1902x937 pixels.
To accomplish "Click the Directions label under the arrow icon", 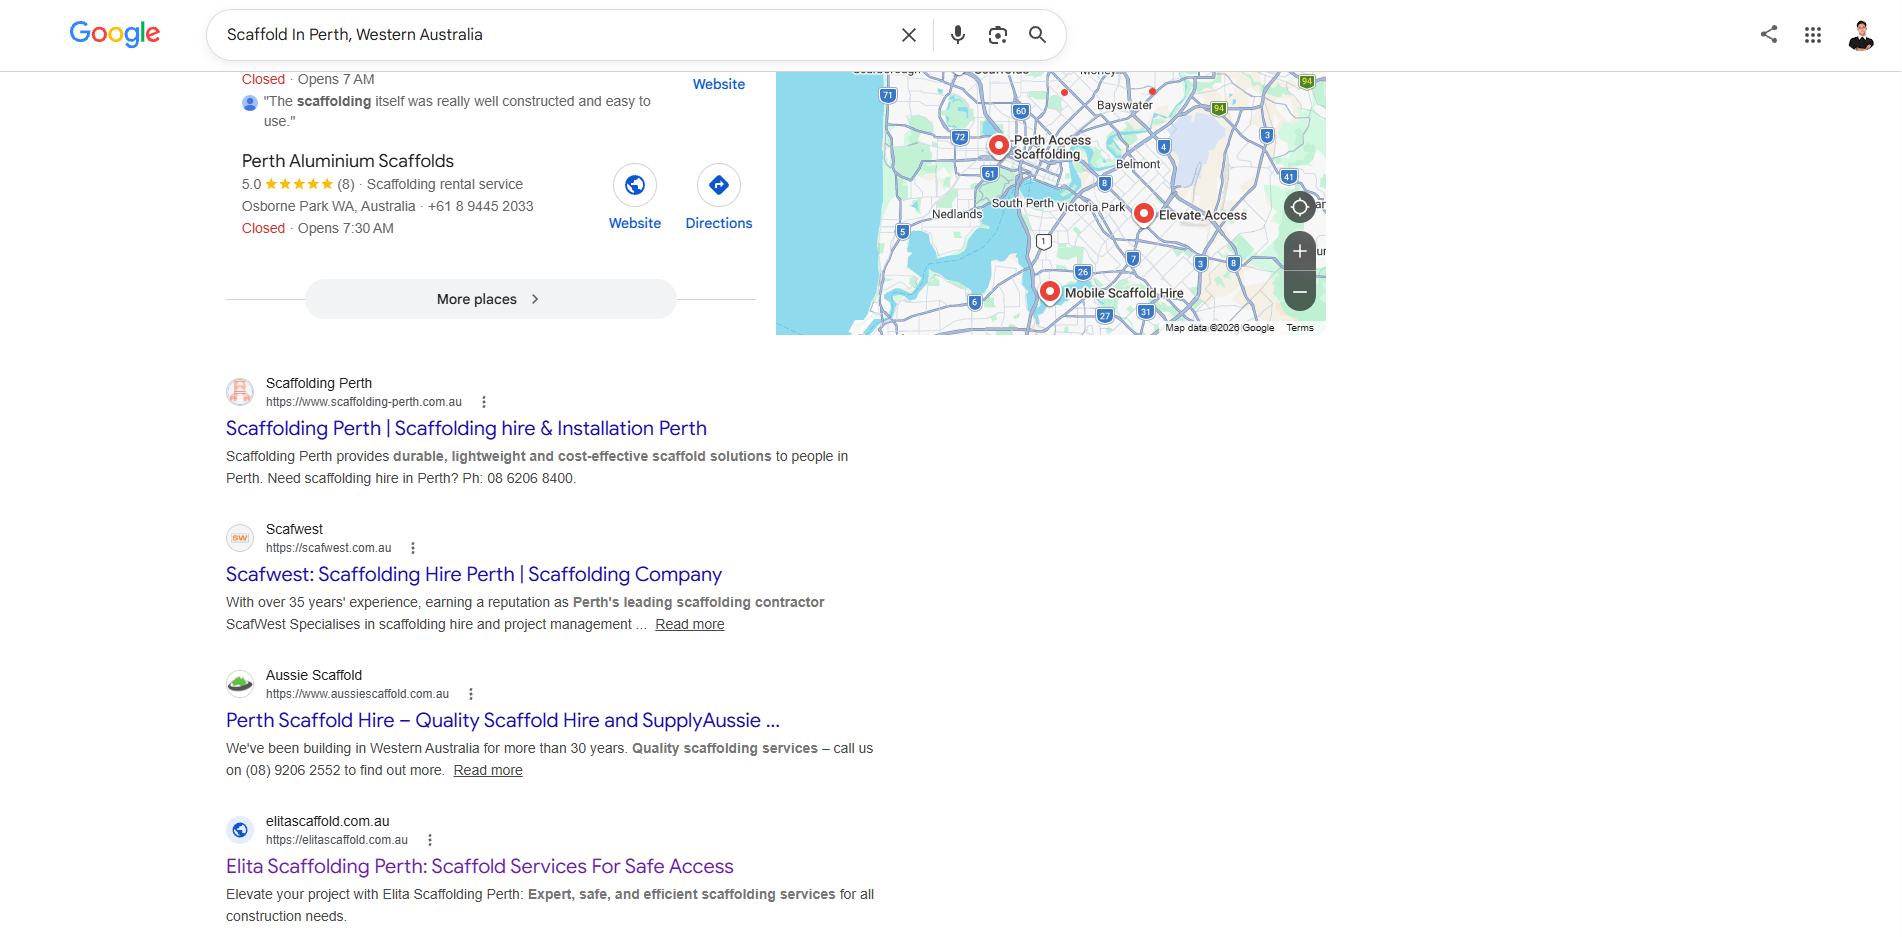I will click(719, 223).
